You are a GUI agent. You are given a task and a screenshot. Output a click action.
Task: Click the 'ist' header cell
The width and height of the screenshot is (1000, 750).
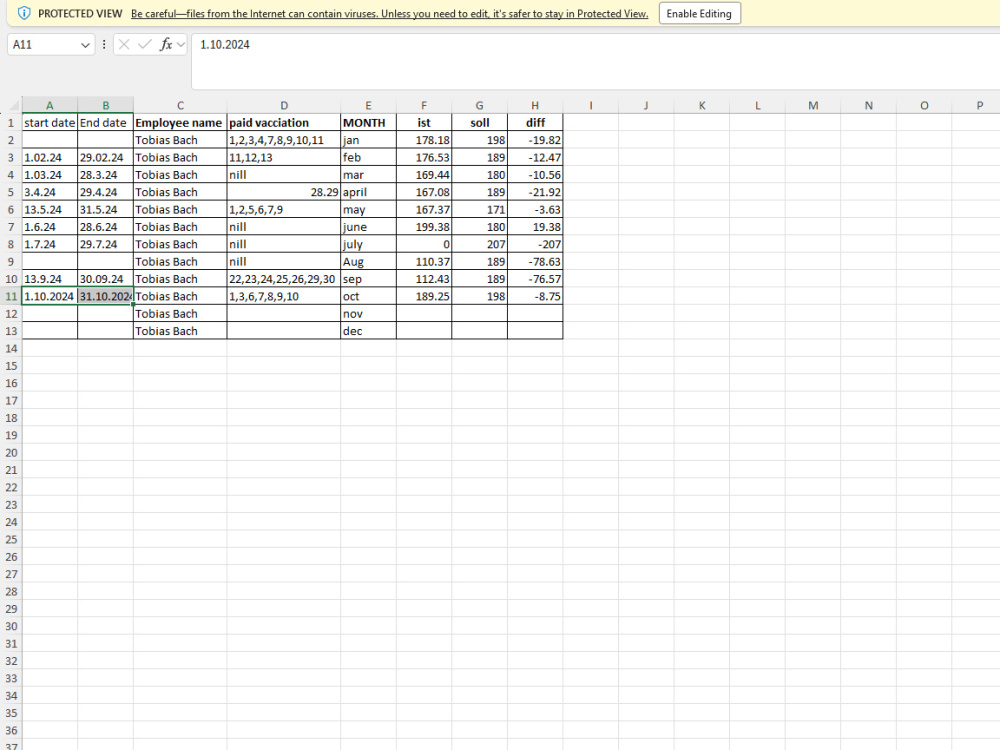point(424,122)
